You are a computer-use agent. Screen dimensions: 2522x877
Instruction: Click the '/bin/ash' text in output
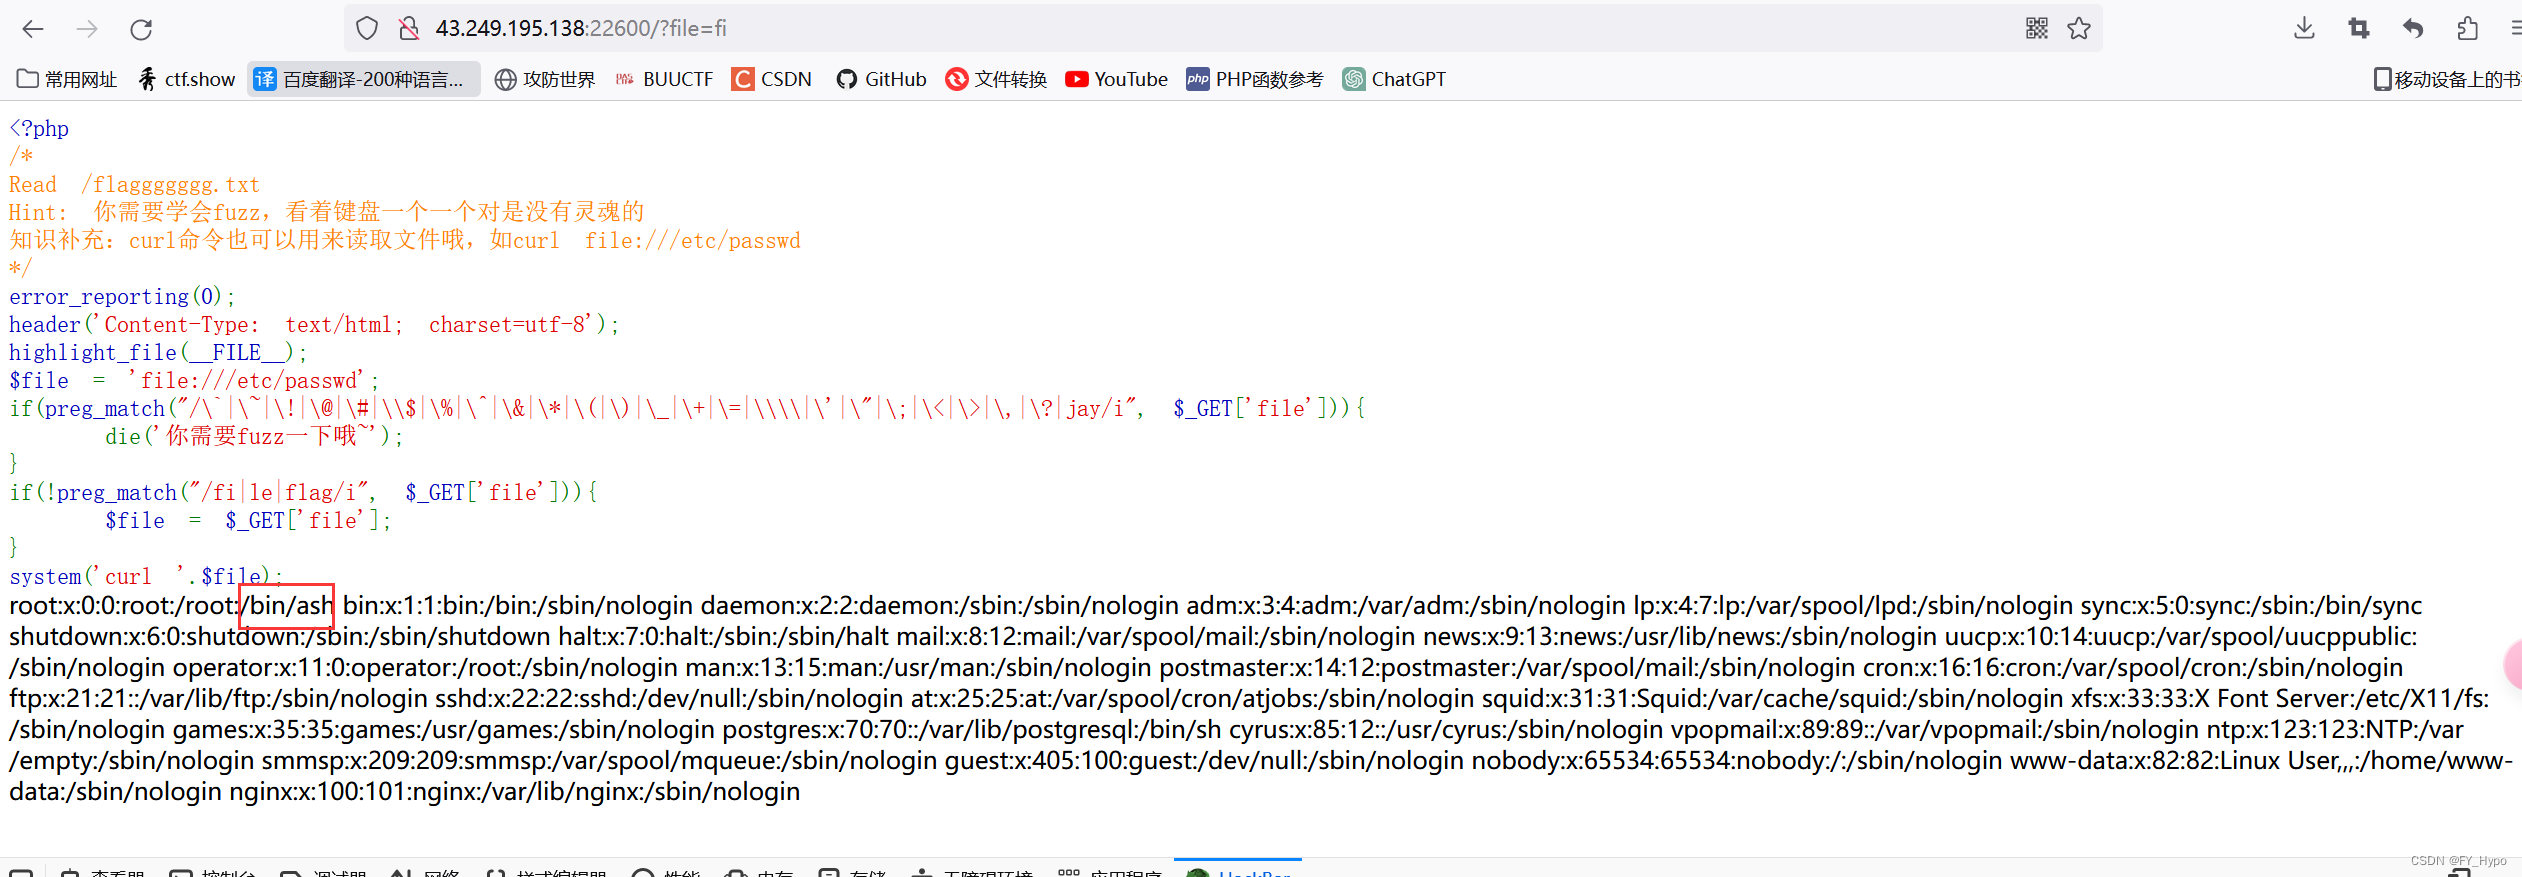coord(287,605)
